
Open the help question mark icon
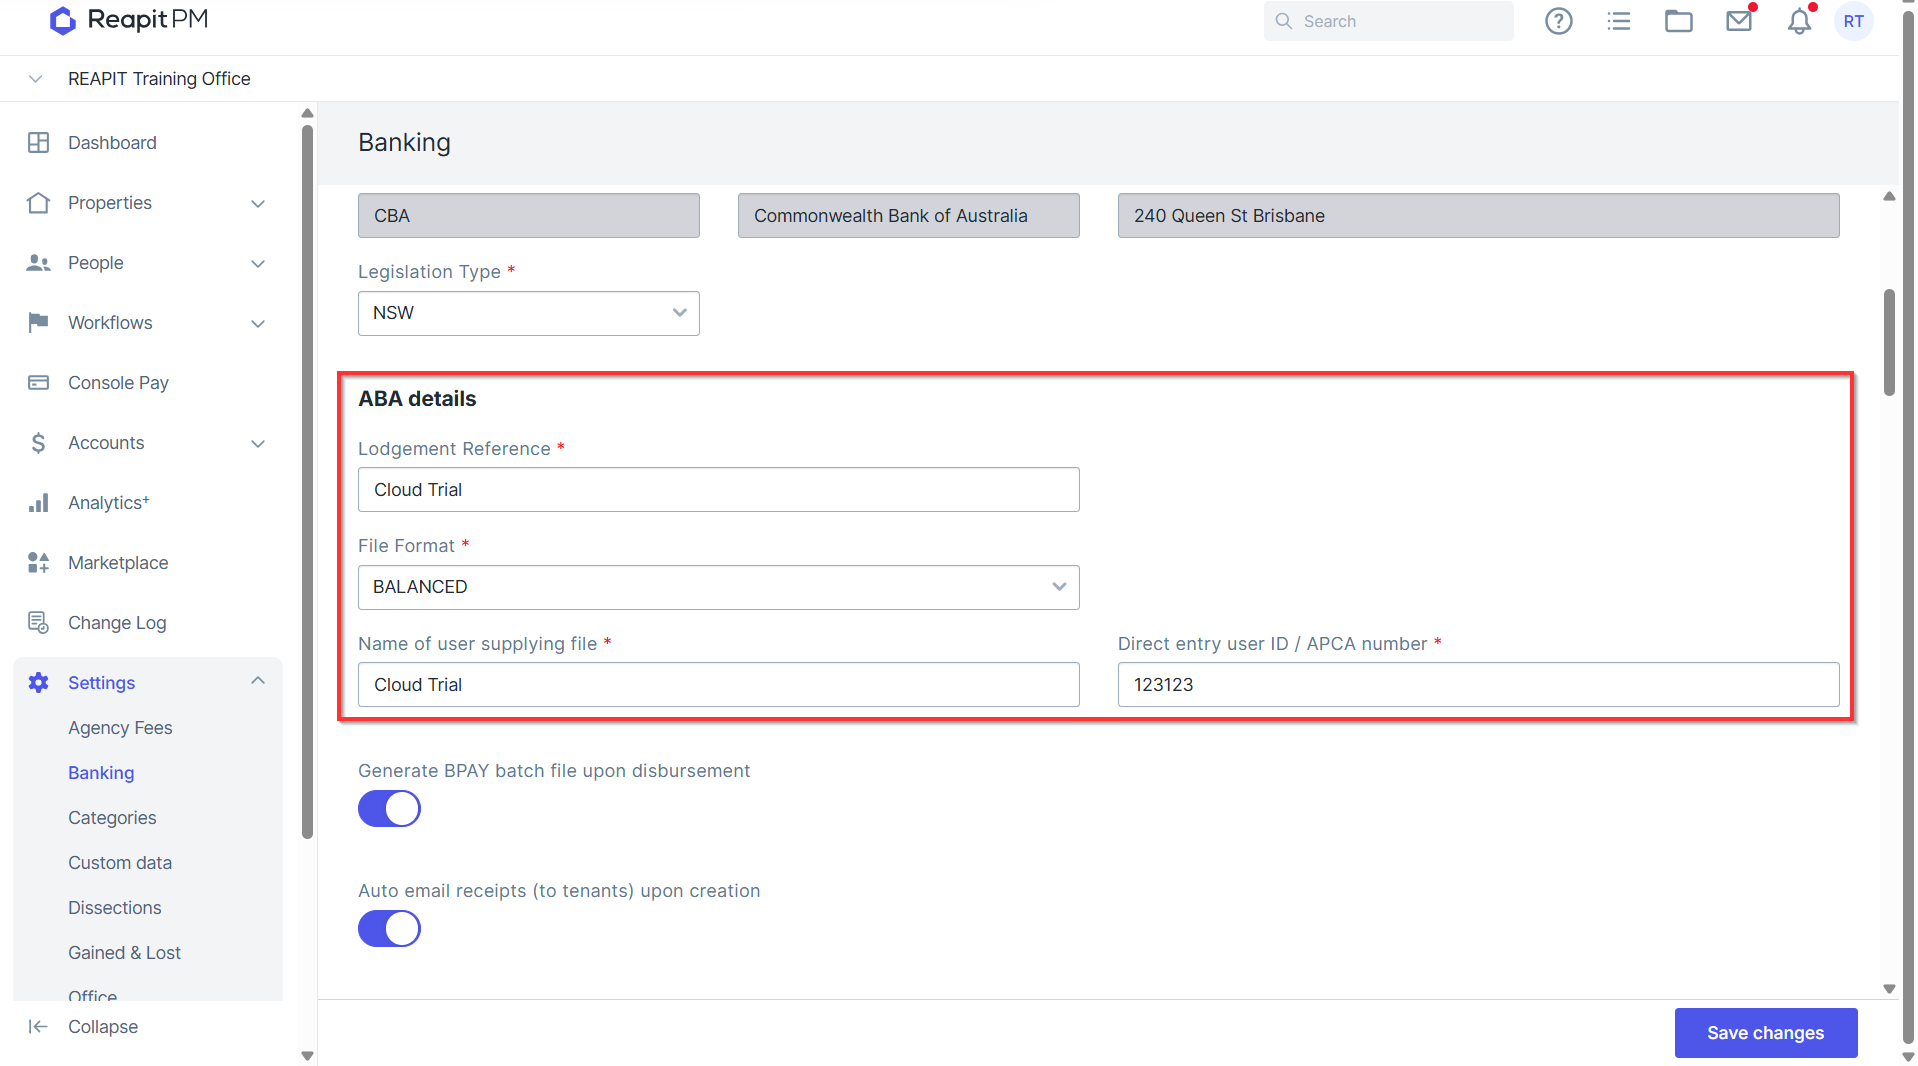click(x=1558, y=21)
